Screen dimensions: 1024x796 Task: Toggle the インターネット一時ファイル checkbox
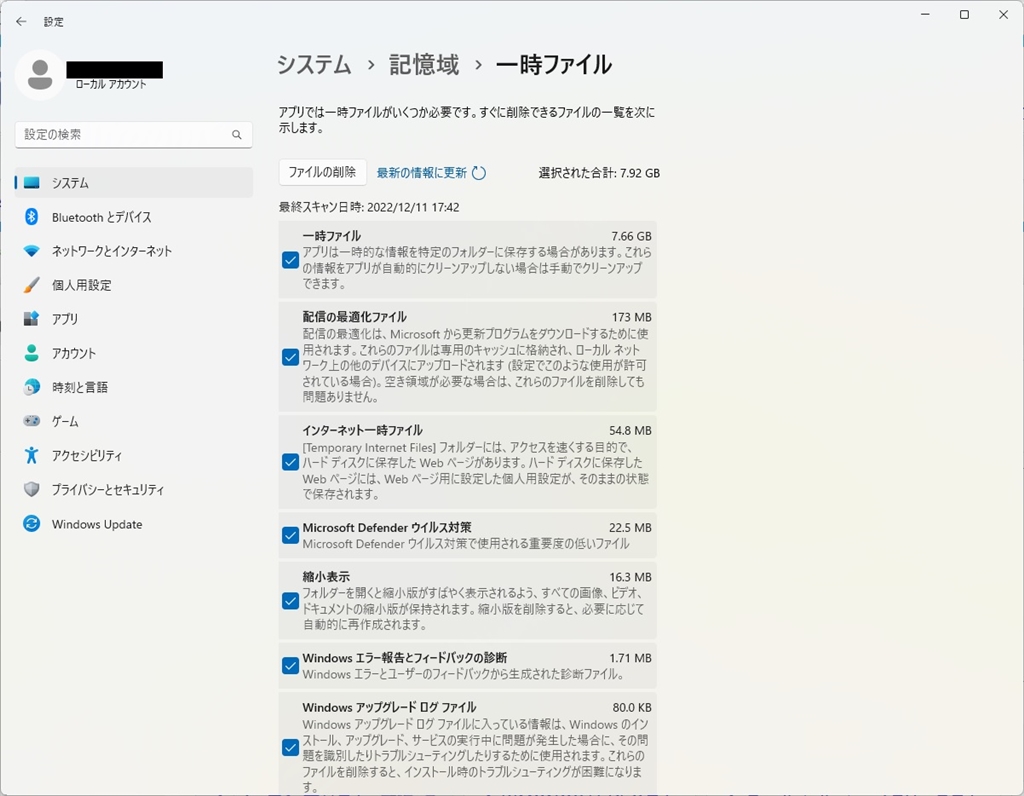[x=291, y=462]
